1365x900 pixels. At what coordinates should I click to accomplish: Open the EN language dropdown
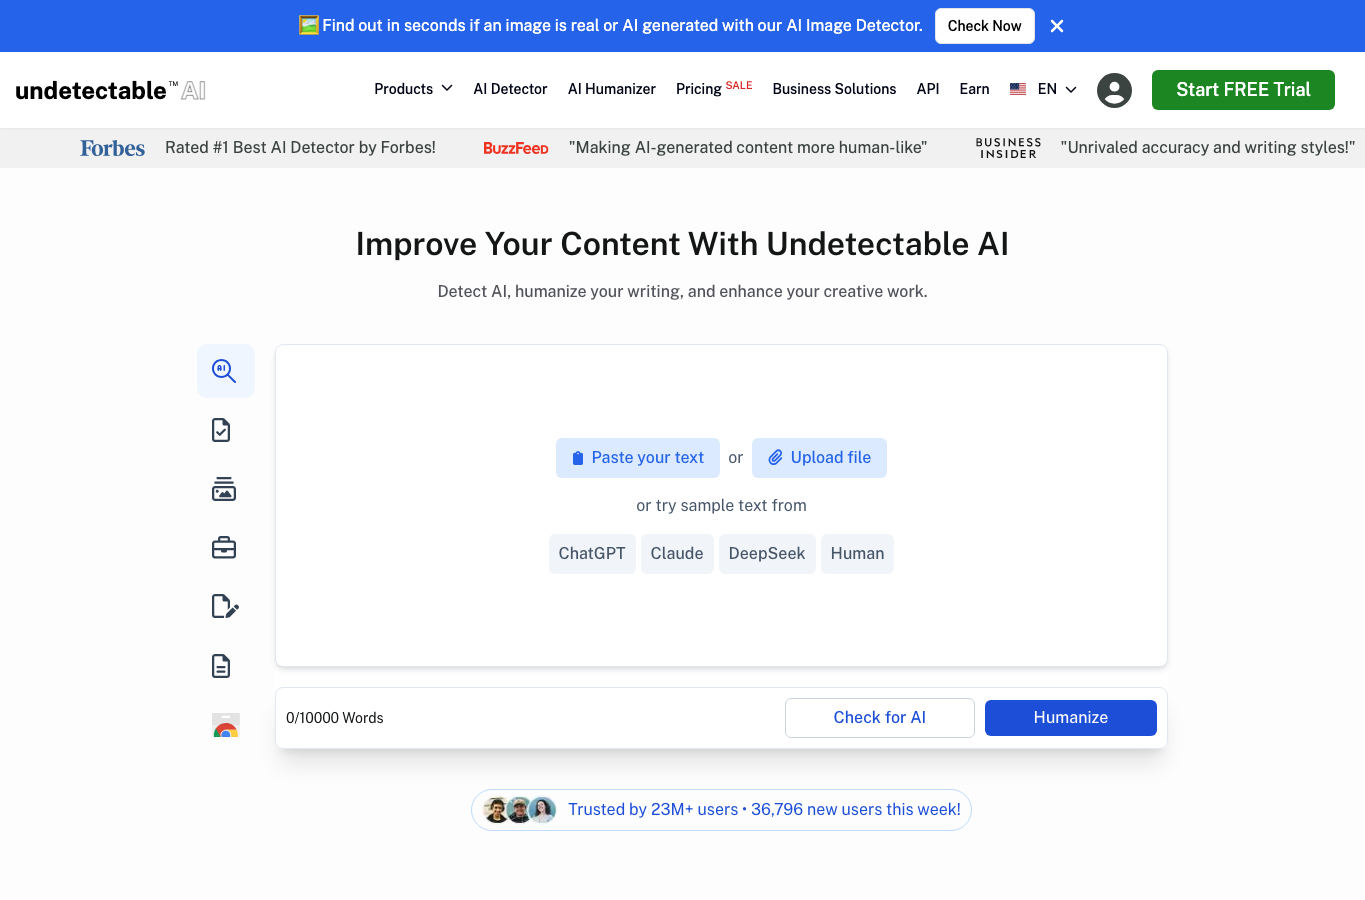[1057, 89]
